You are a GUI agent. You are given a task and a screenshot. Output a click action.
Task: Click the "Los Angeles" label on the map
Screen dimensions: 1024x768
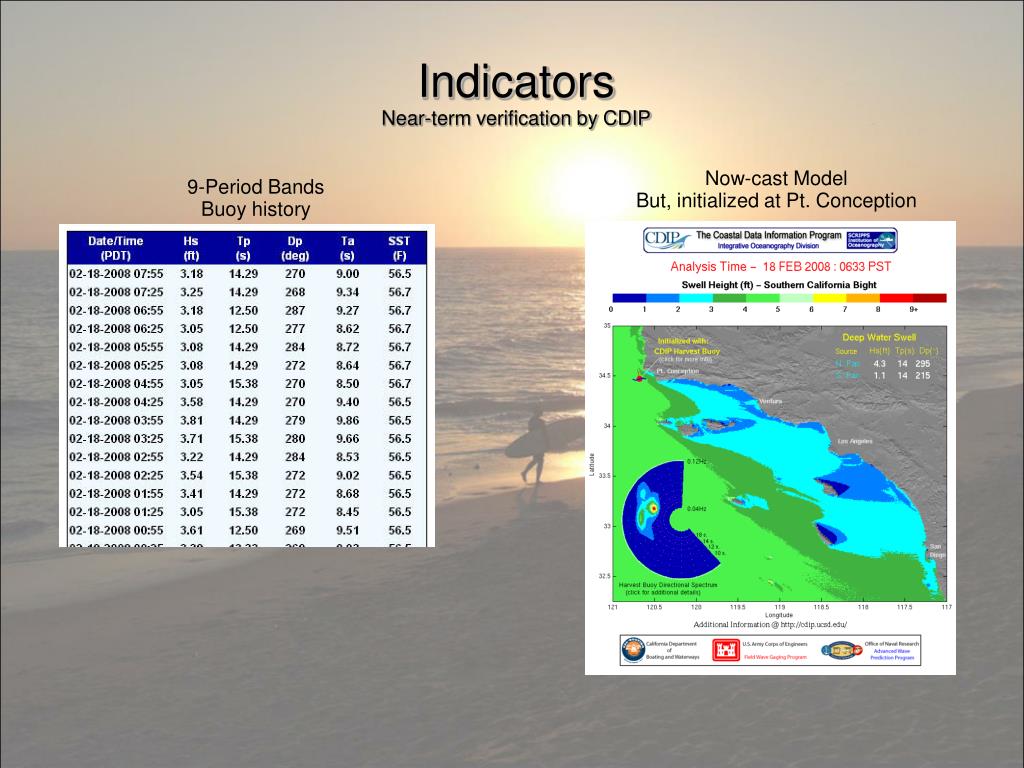(855, 441)
